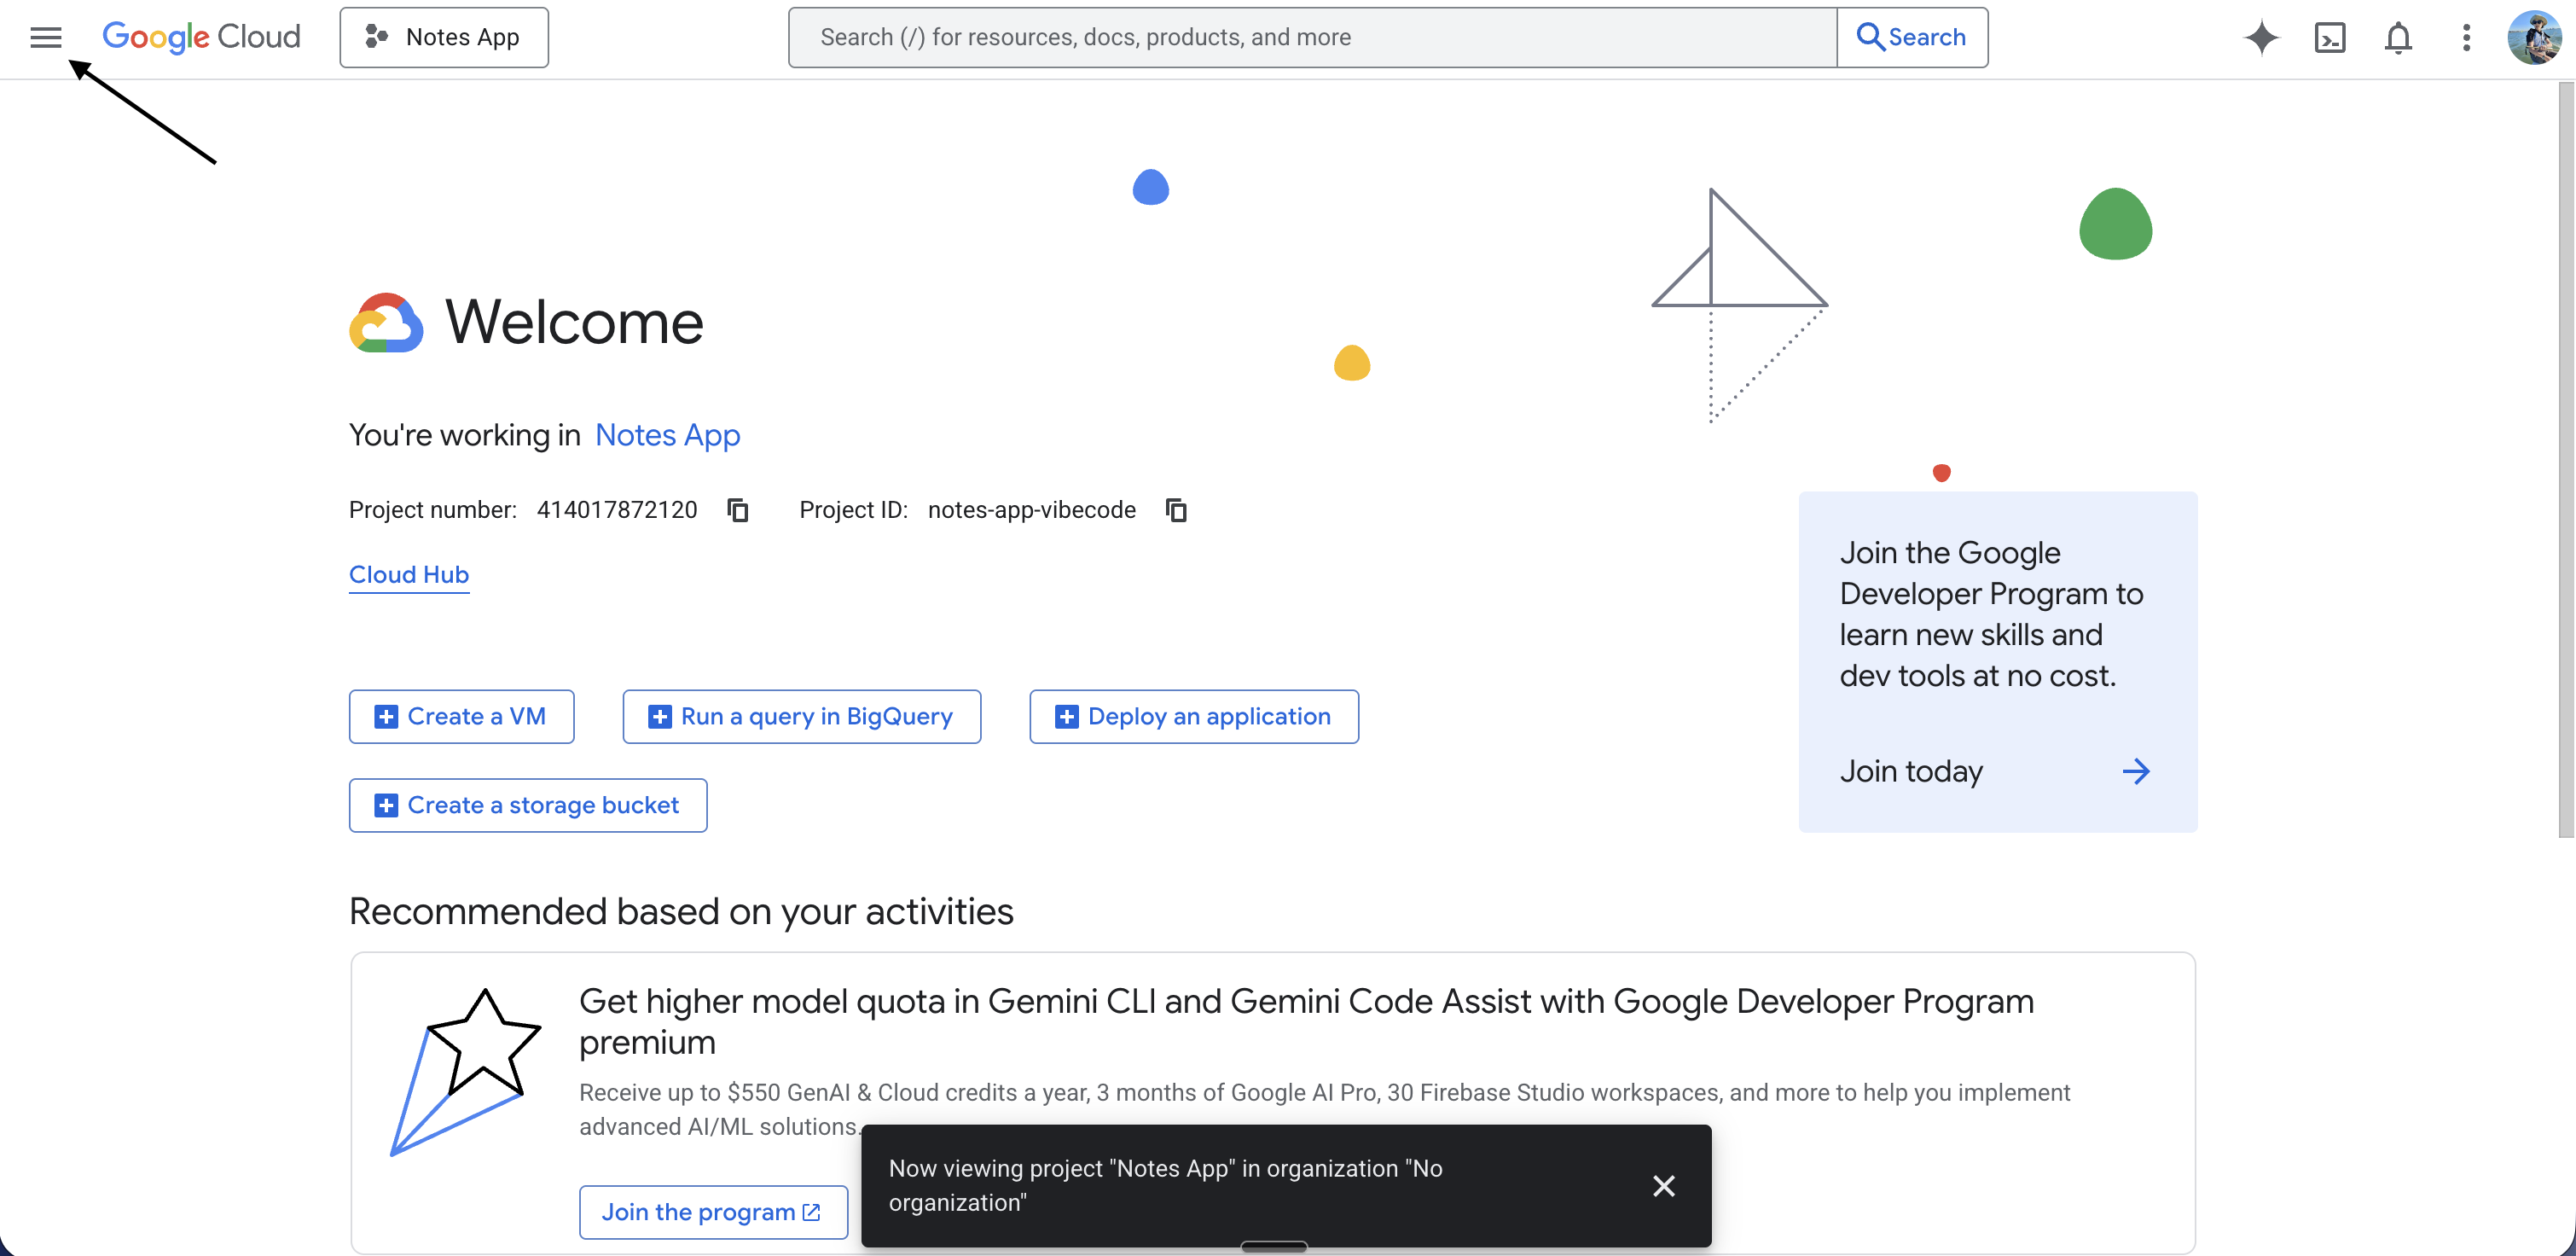The image size is (2576, 1256).
Task: Click Join today in Developer Program card
Action: [1911, 771]
